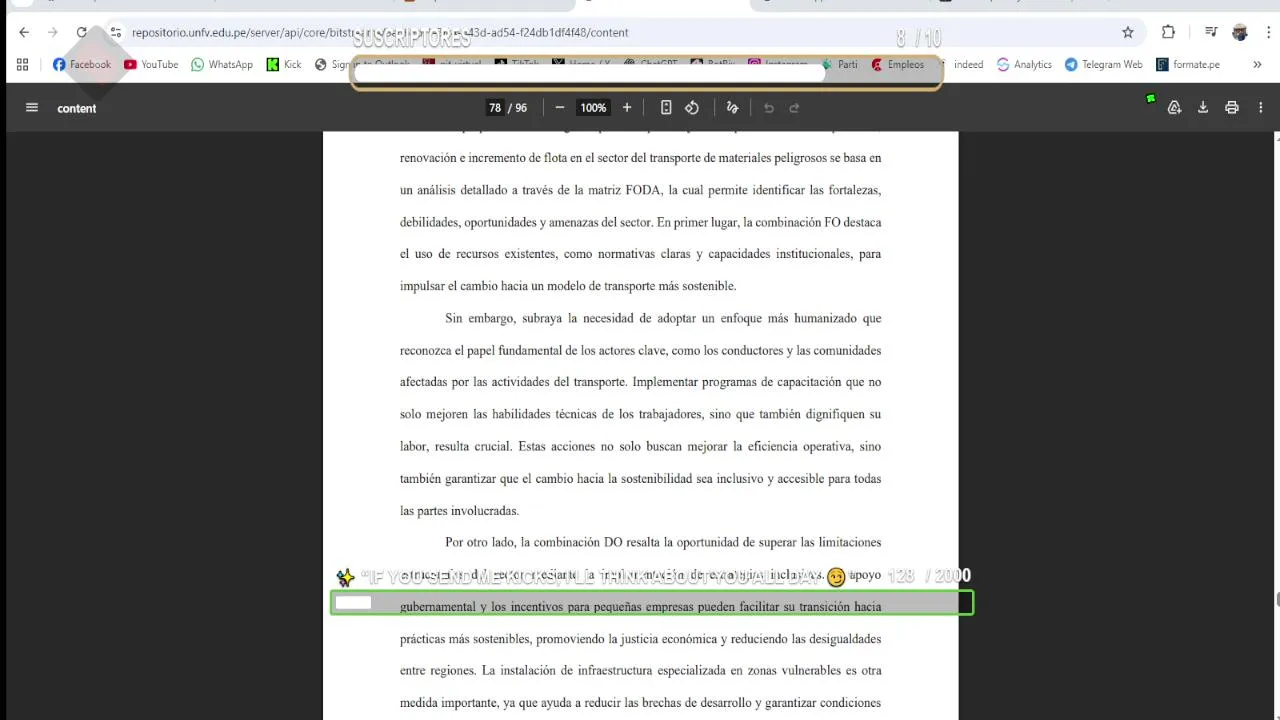Click the 100% zoom level field
This screenshot has height=720, width=1280.
click(x=594, y=108)
